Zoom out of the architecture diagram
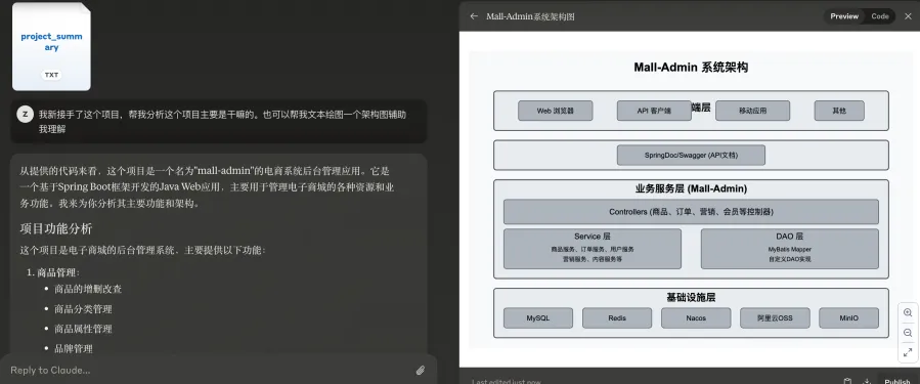920x384 pixels. pyautogui.click(x=908, y=333)
